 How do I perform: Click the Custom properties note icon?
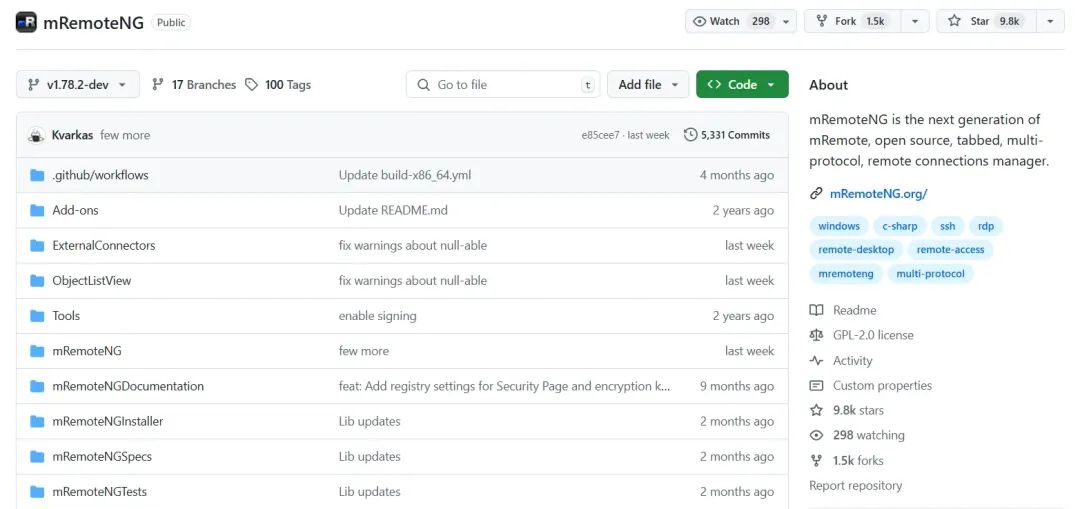(x=816, y=386)
